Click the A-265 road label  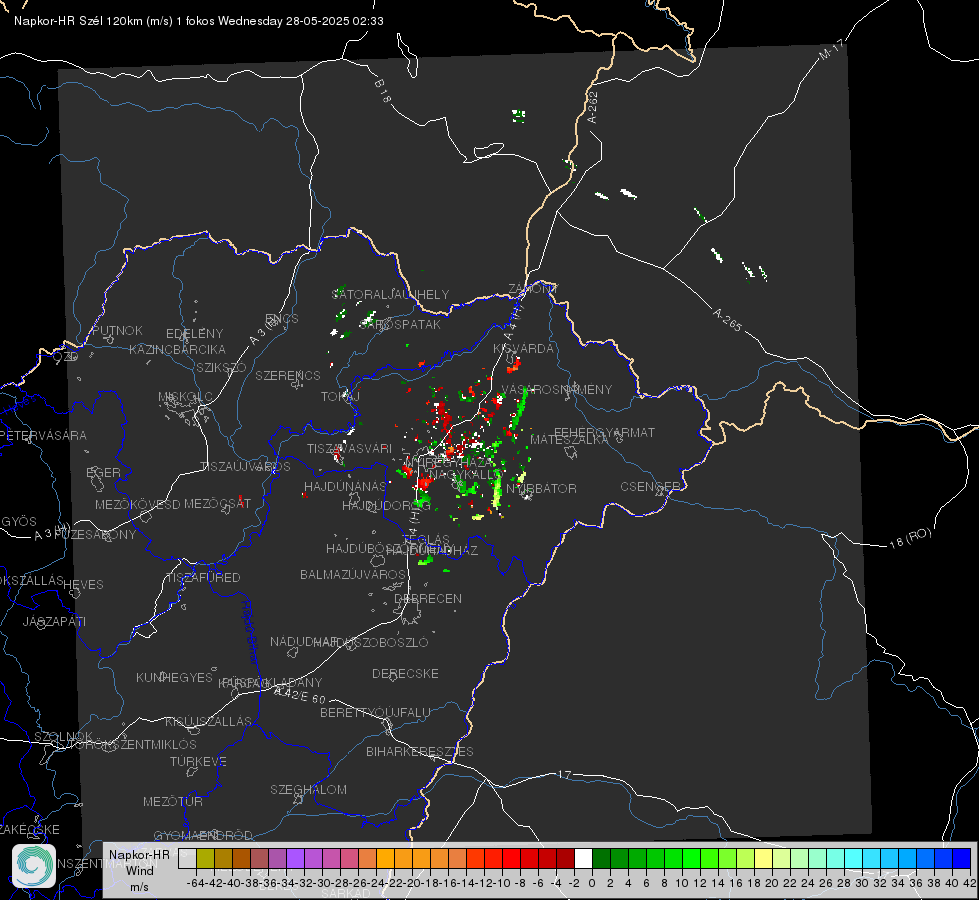727,319
